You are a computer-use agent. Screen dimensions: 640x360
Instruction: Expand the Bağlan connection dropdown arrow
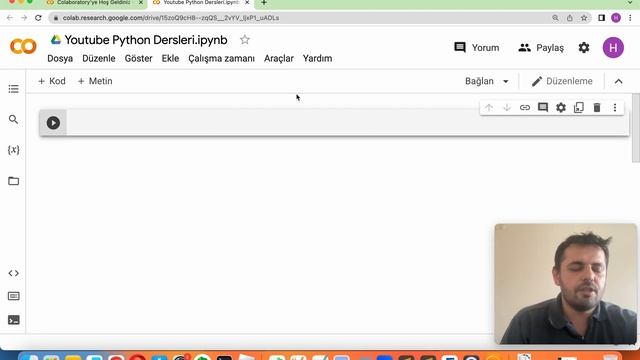506,81
